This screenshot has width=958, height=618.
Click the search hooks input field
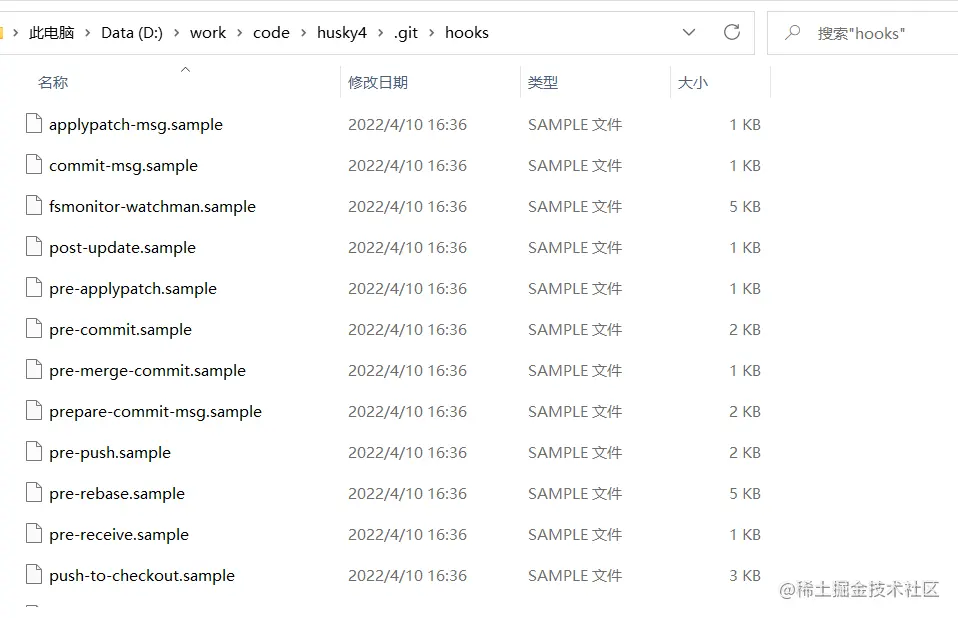tap(862, 33)
